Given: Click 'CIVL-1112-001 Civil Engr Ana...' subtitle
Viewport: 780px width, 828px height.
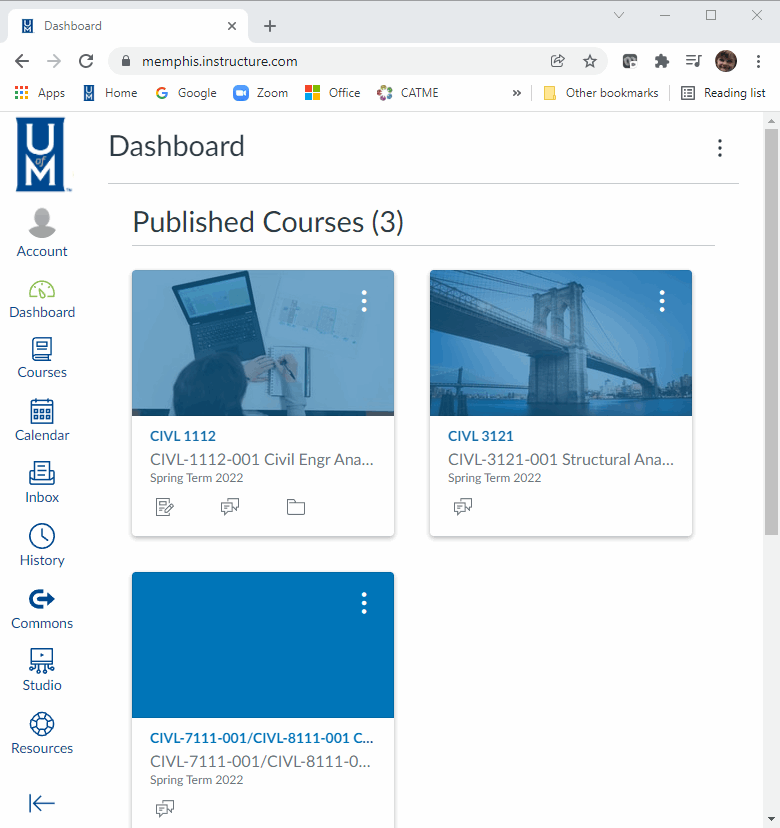Looking at the screenshot, I should point(261,459).
